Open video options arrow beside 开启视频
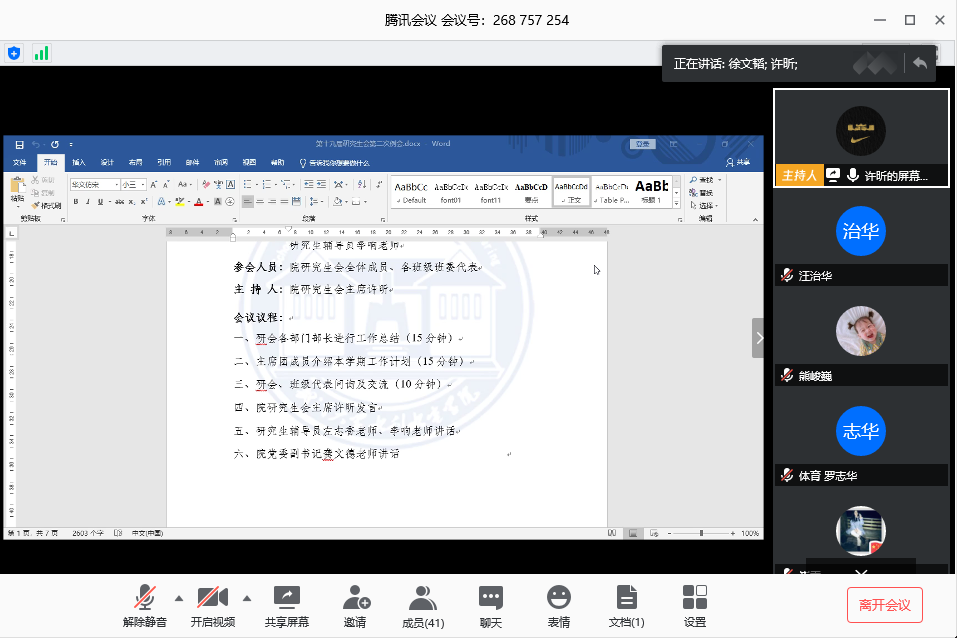The height and width of the screenshot is (638, 957). tap(246, 599)
